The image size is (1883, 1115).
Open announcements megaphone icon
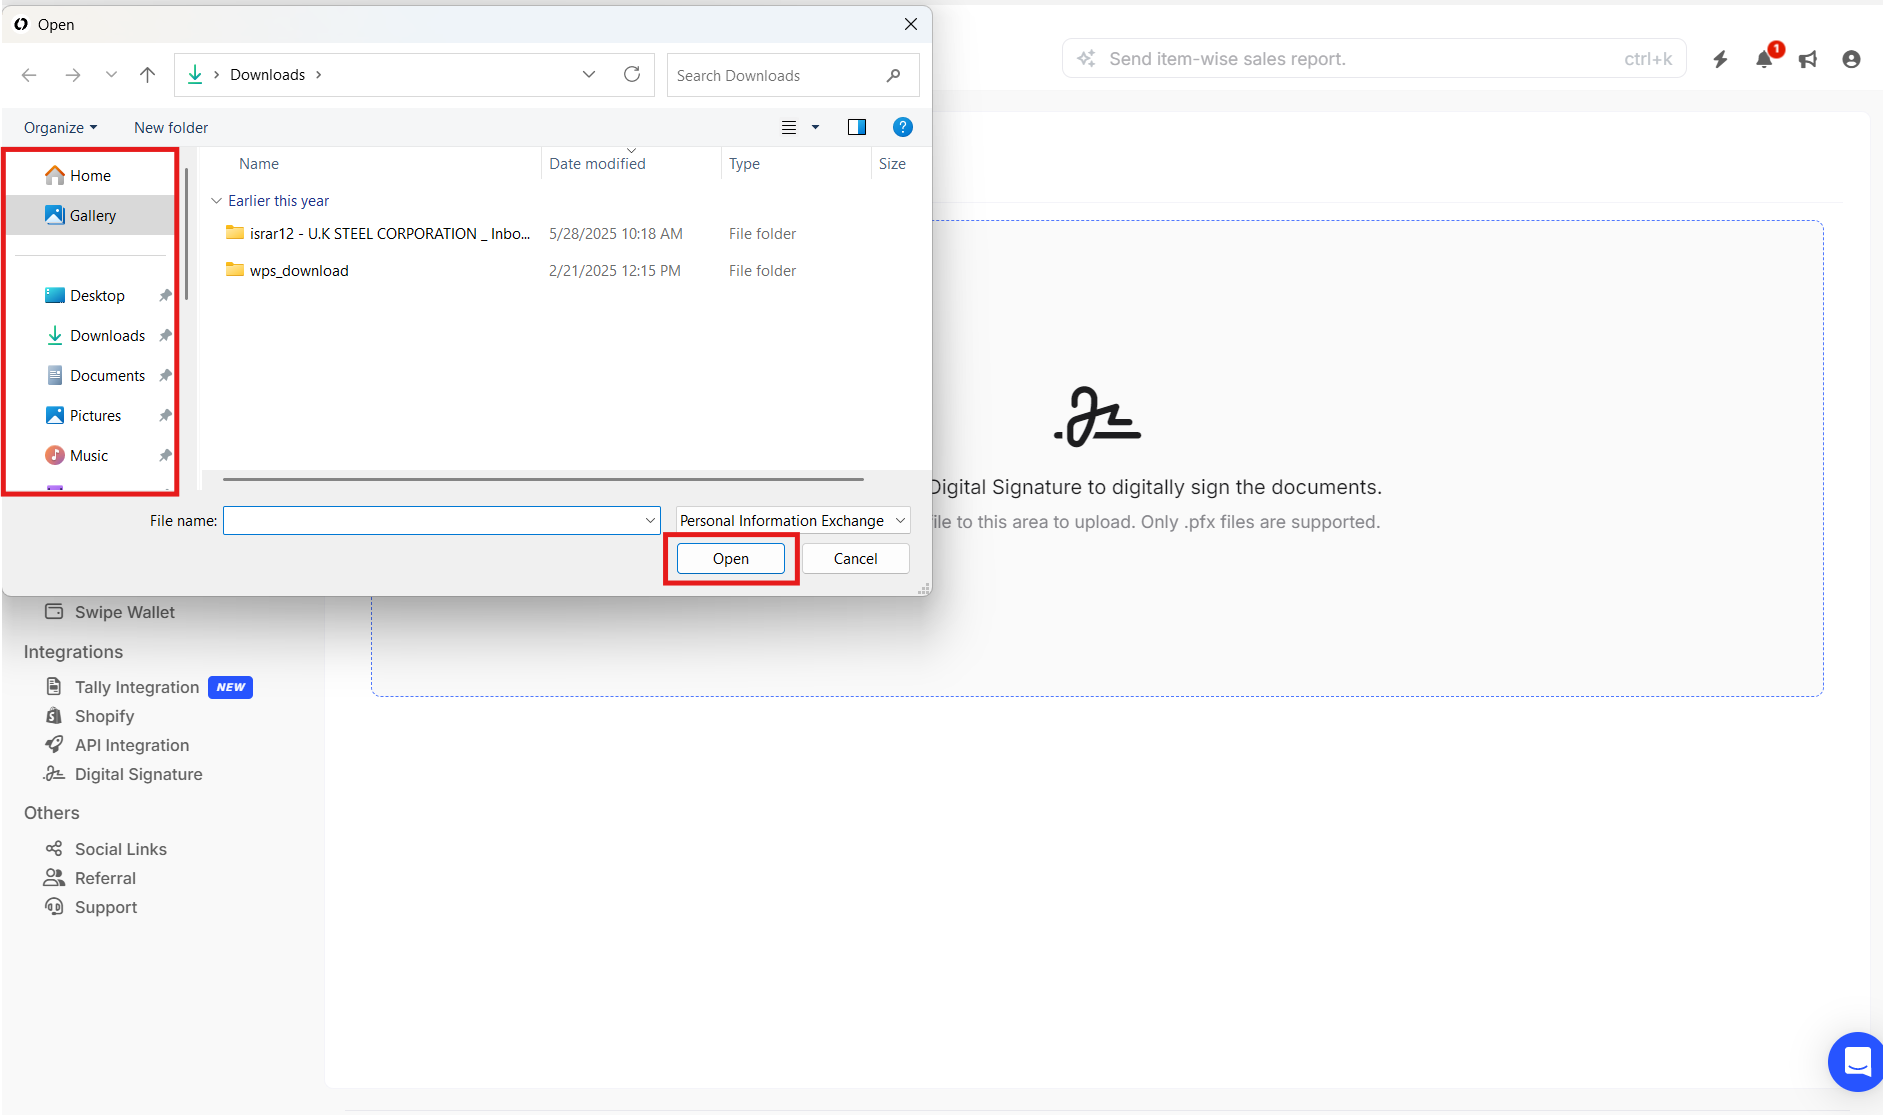(x=1808, y=59)
